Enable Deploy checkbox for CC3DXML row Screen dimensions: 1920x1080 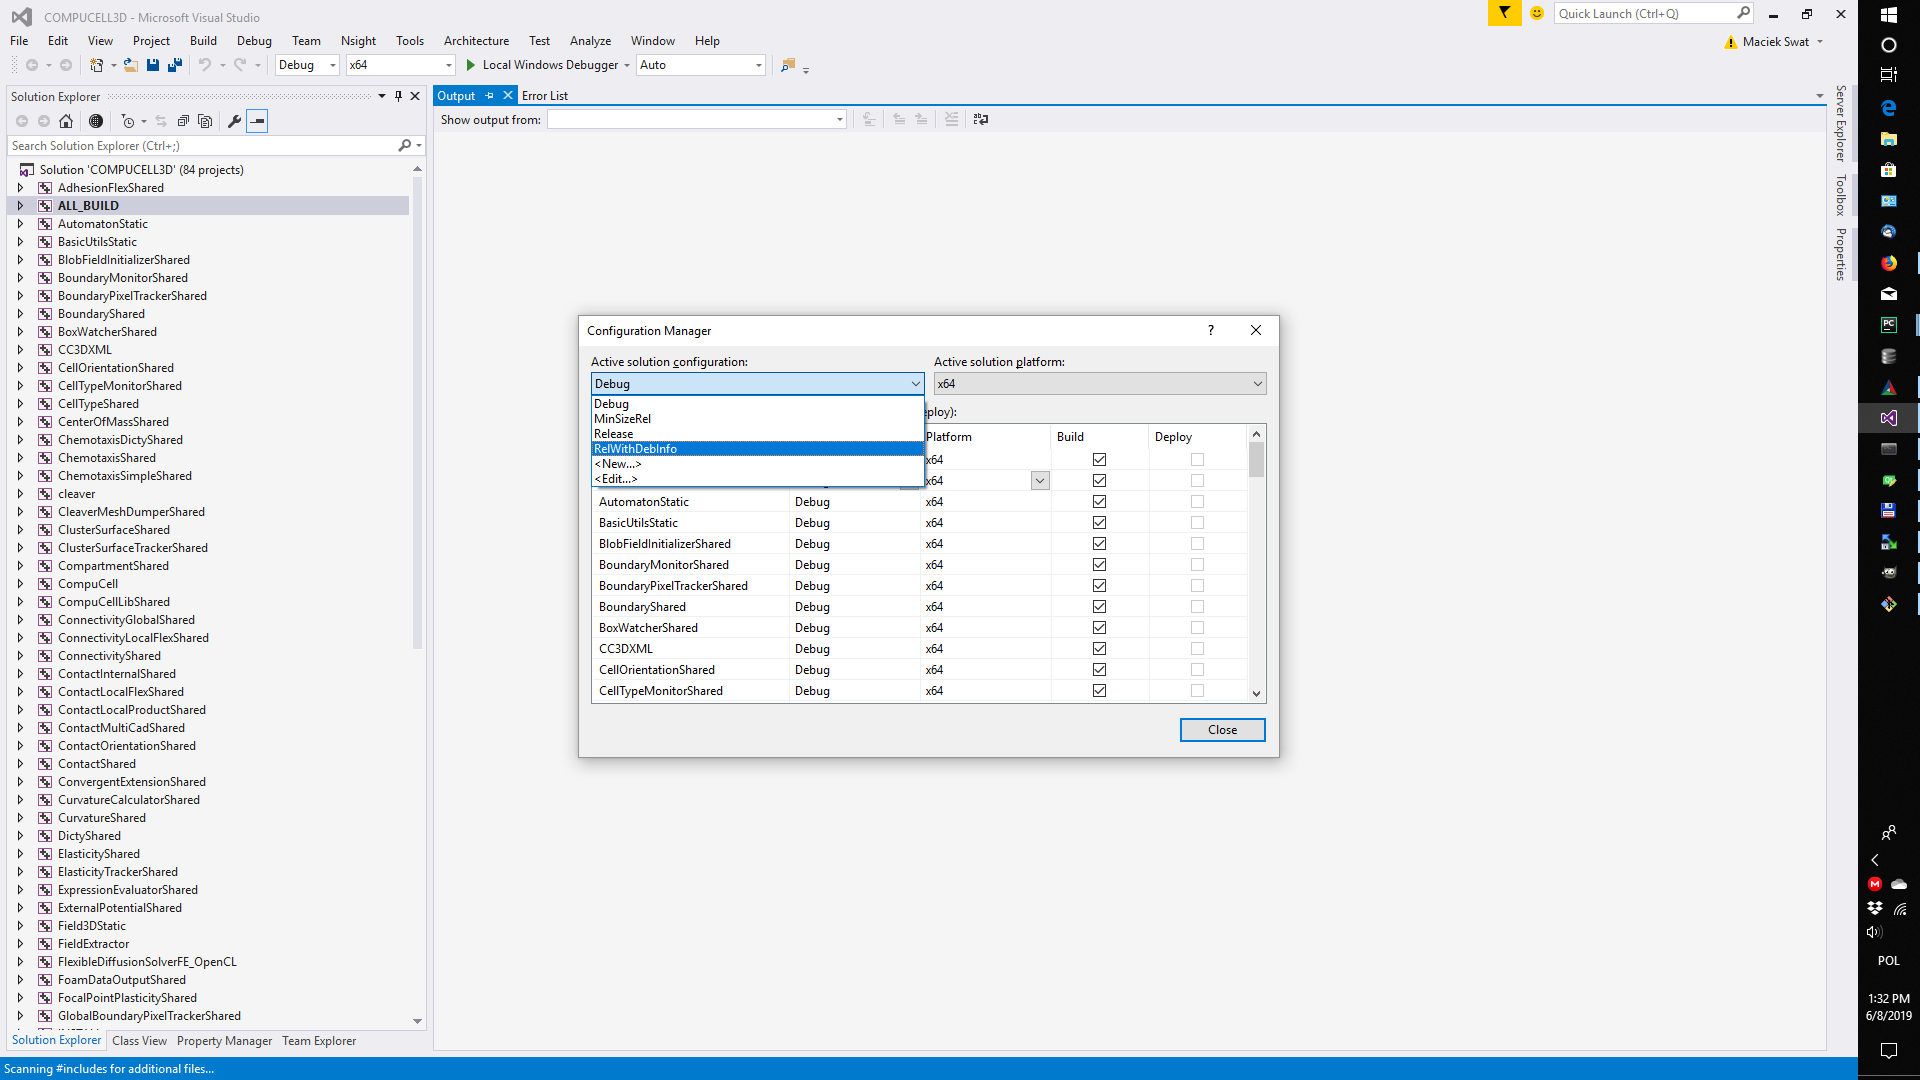tap(1197, 649)
